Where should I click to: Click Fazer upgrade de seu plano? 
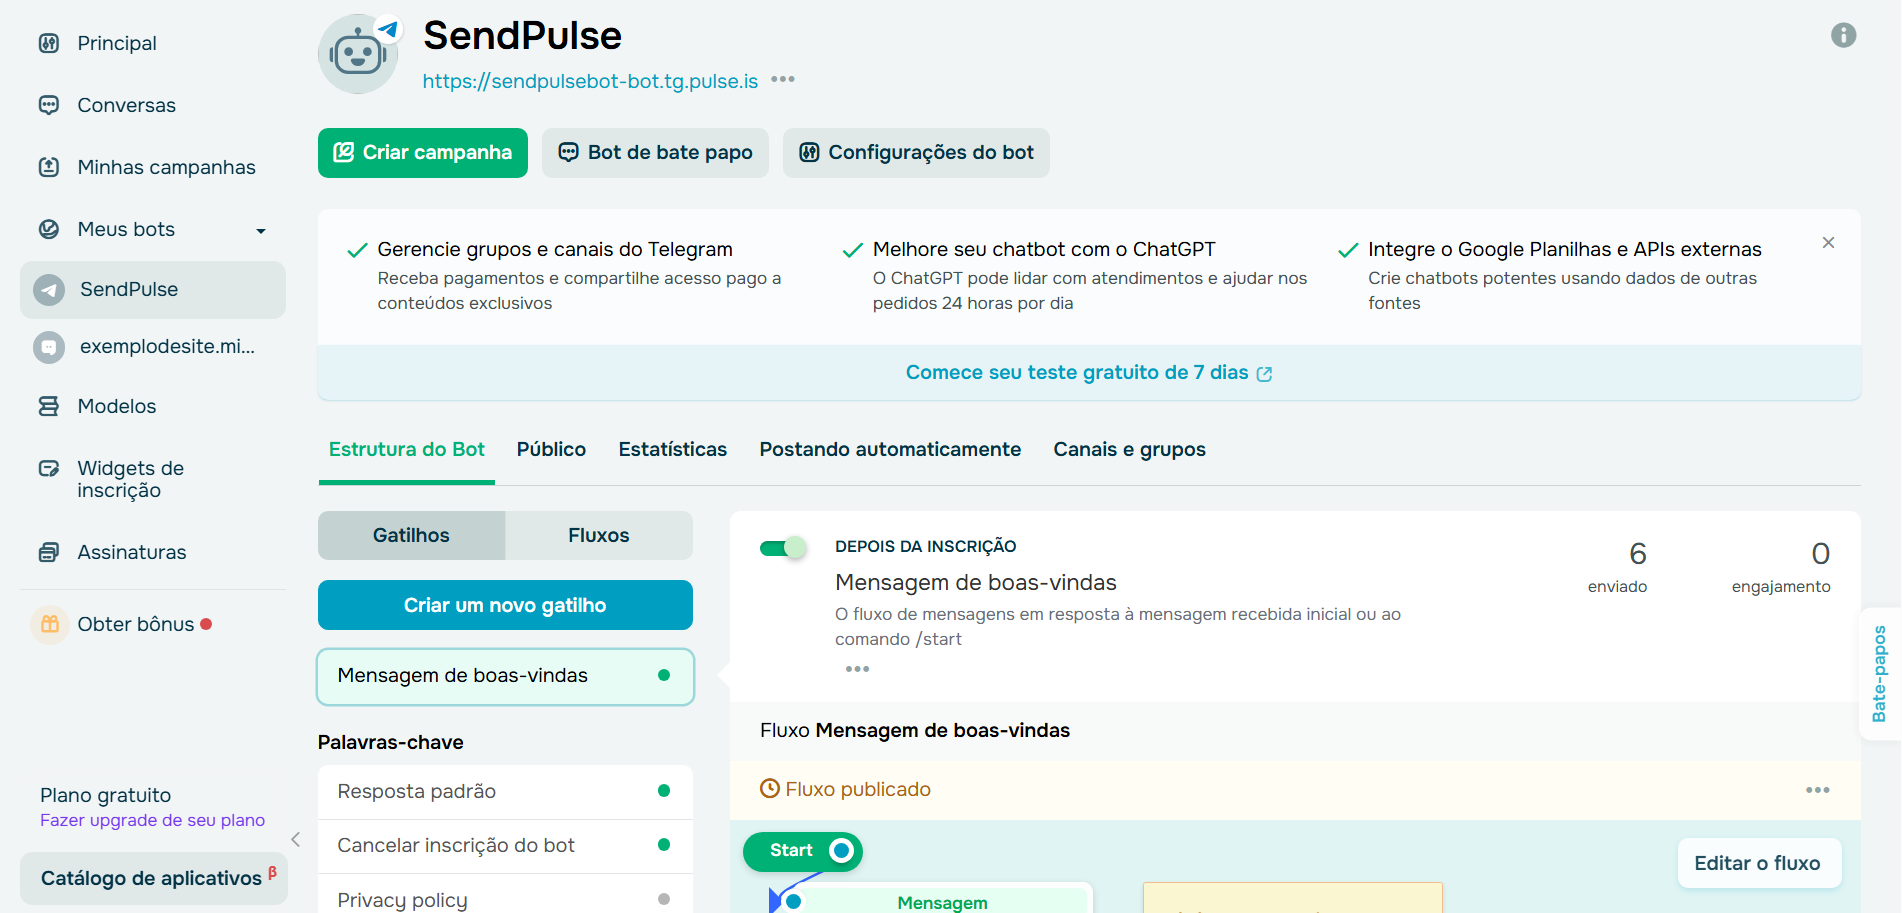[x=152, y=820]
